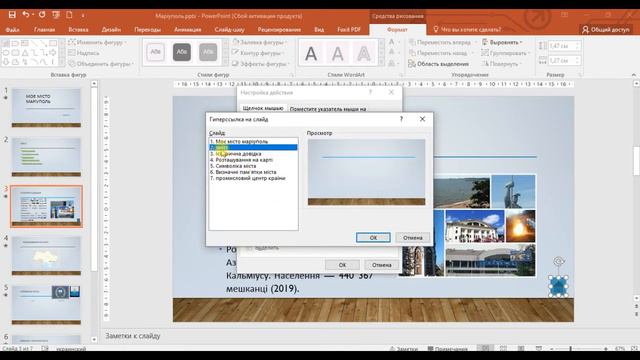Expand the shape styles gallery more button
640x360 pixels.
point(225,62)
